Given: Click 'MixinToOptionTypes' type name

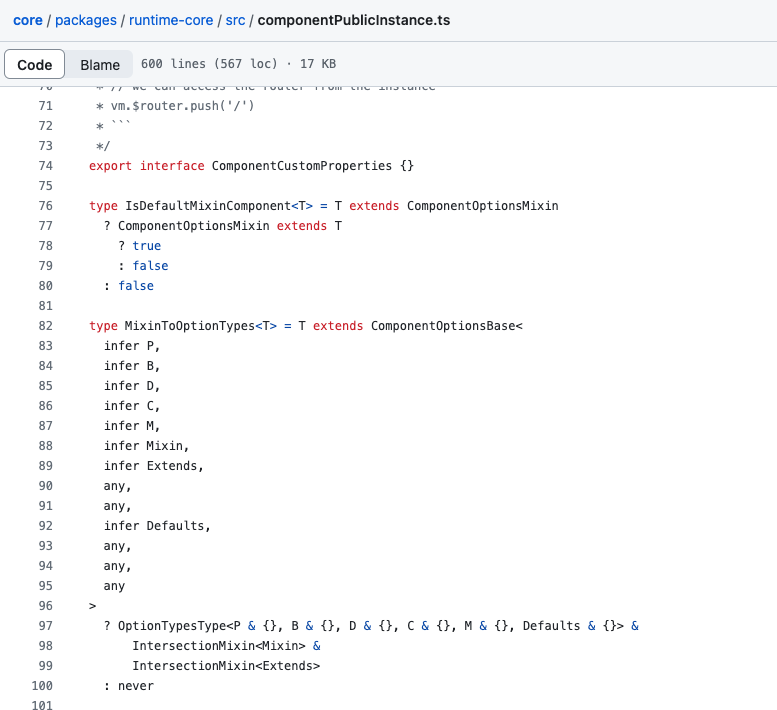Looking at the screenshot, I should (x=190, y=326).
